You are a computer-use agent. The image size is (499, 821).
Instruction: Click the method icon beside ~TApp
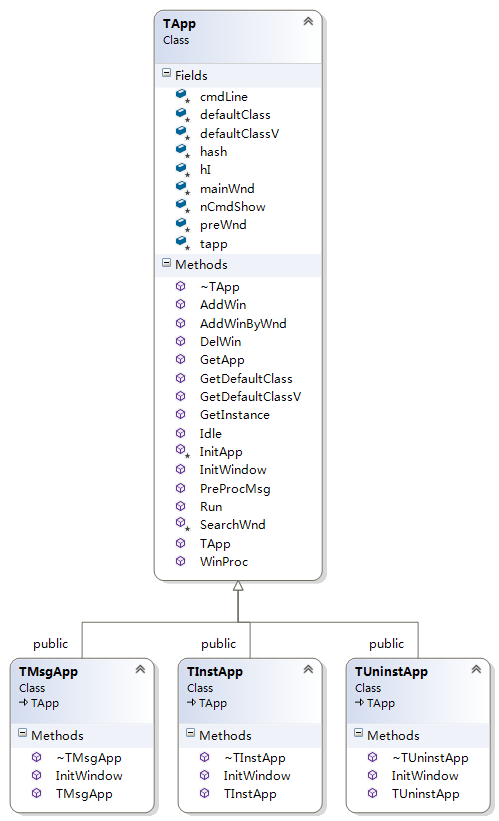181,286
